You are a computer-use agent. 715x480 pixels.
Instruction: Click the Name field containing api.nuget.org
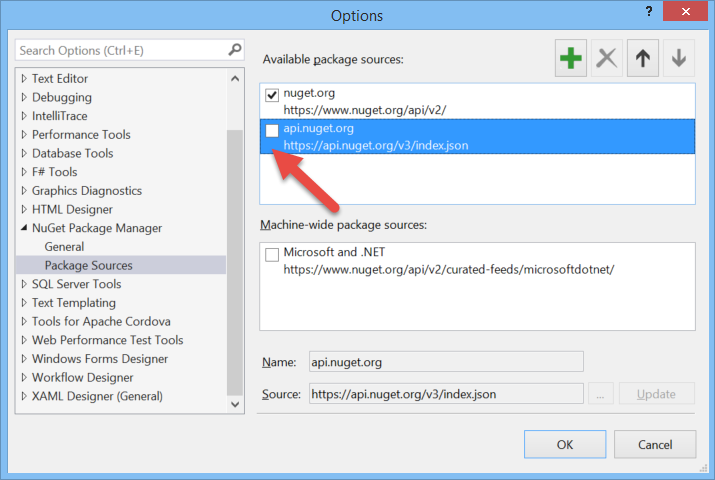point(446,362)
